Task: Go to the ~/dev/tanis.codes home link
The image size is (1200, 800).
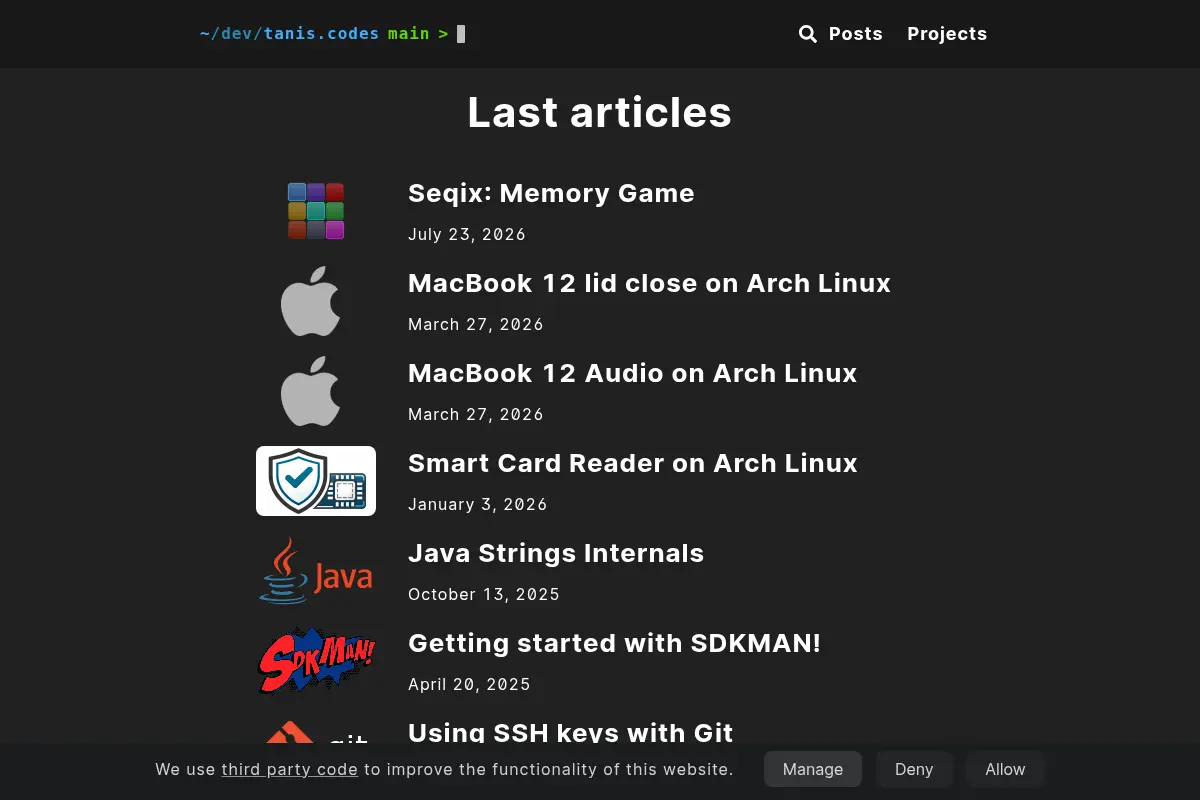Action: (x=289, y=34)
